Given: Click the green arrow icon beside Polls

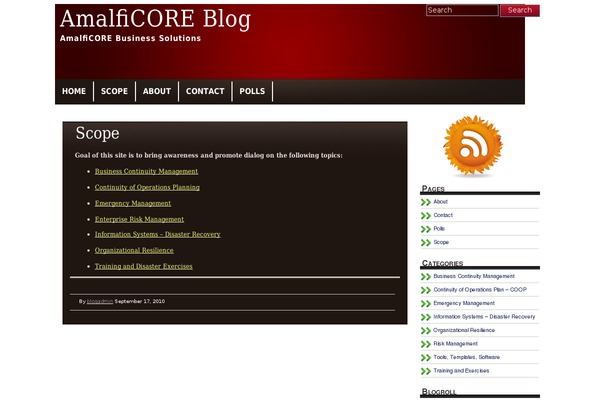Looking at the screenshot, I should point(426,229).
